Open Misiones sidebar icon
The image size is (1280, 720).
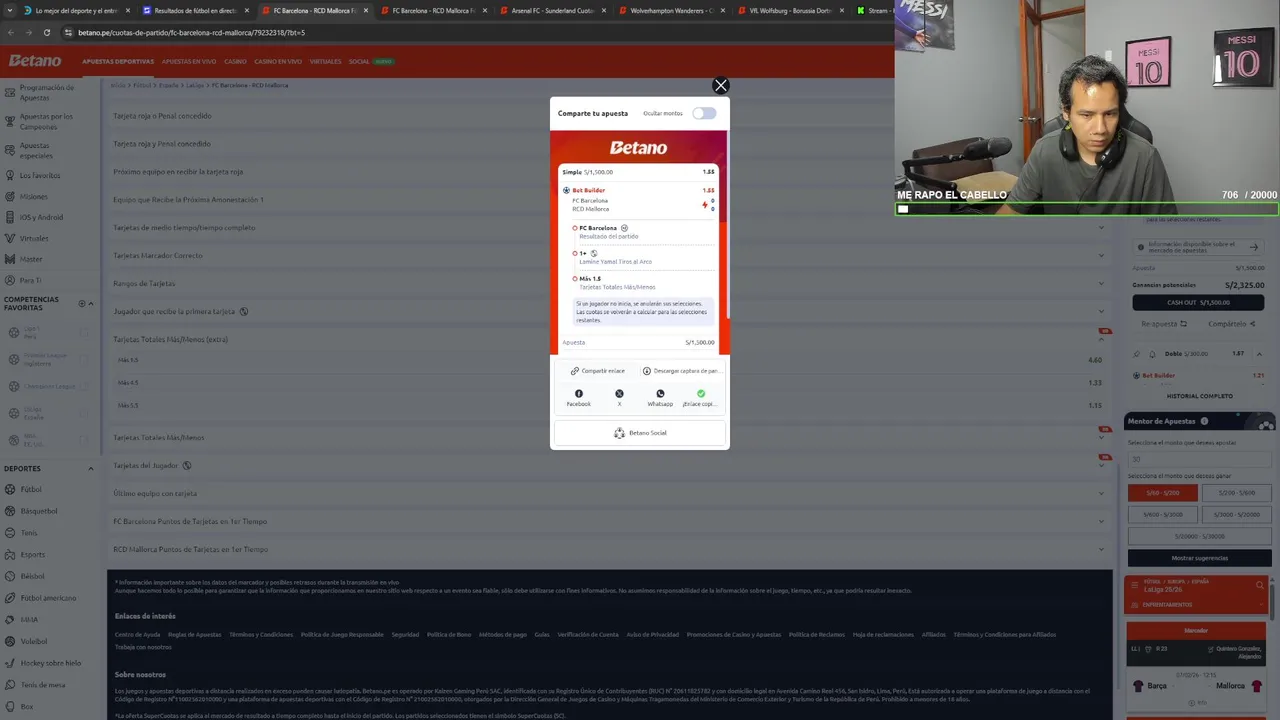[x=9, y=196]
